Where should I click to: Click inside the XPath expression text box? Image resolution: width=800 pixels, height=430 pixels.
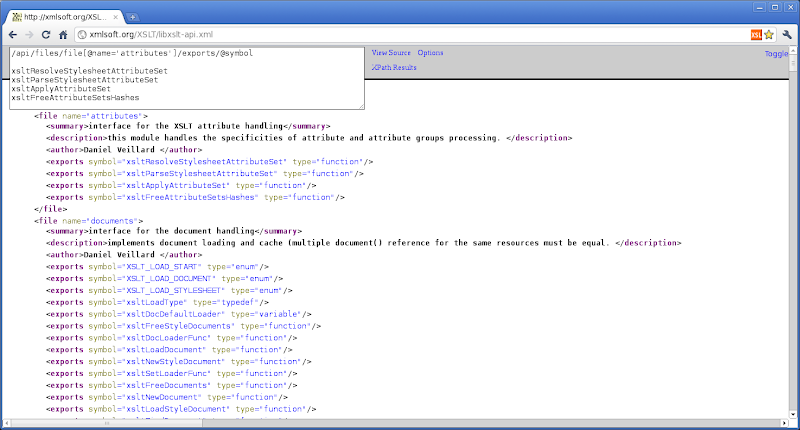(187, 78)
